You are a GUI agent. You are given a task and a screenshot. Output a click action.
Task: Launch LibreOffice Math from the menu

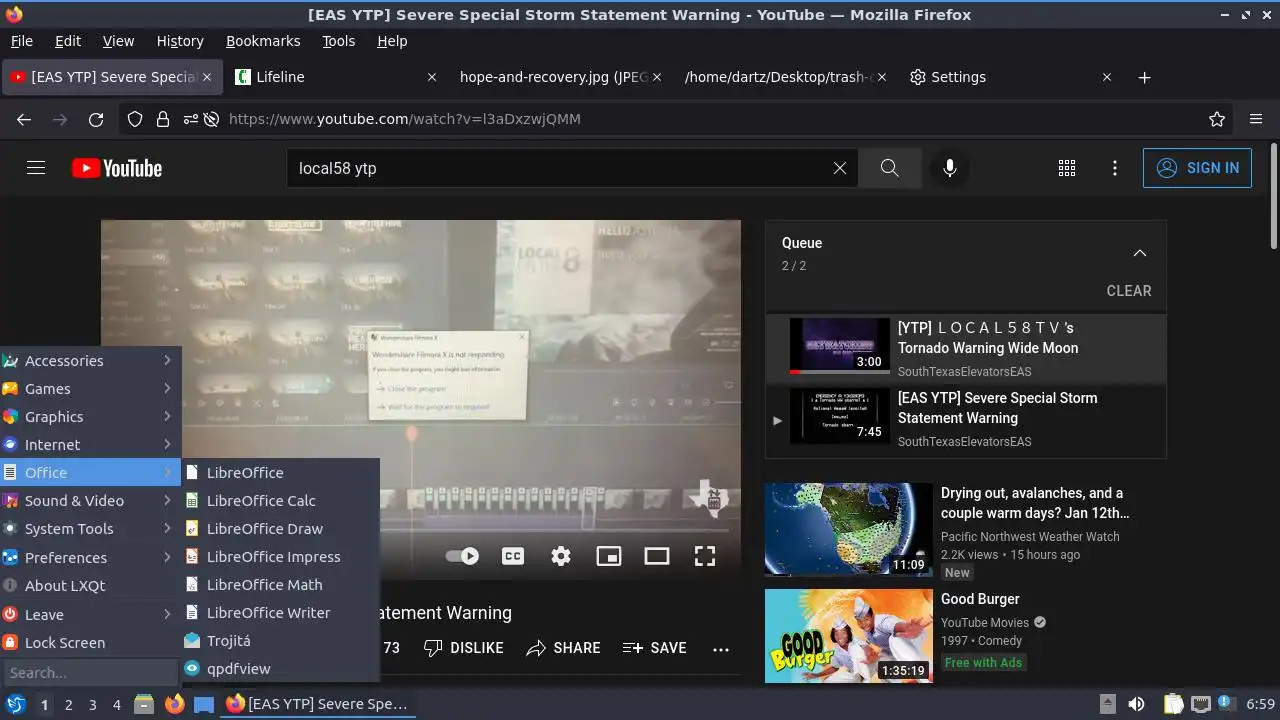[x=280, y=584]
